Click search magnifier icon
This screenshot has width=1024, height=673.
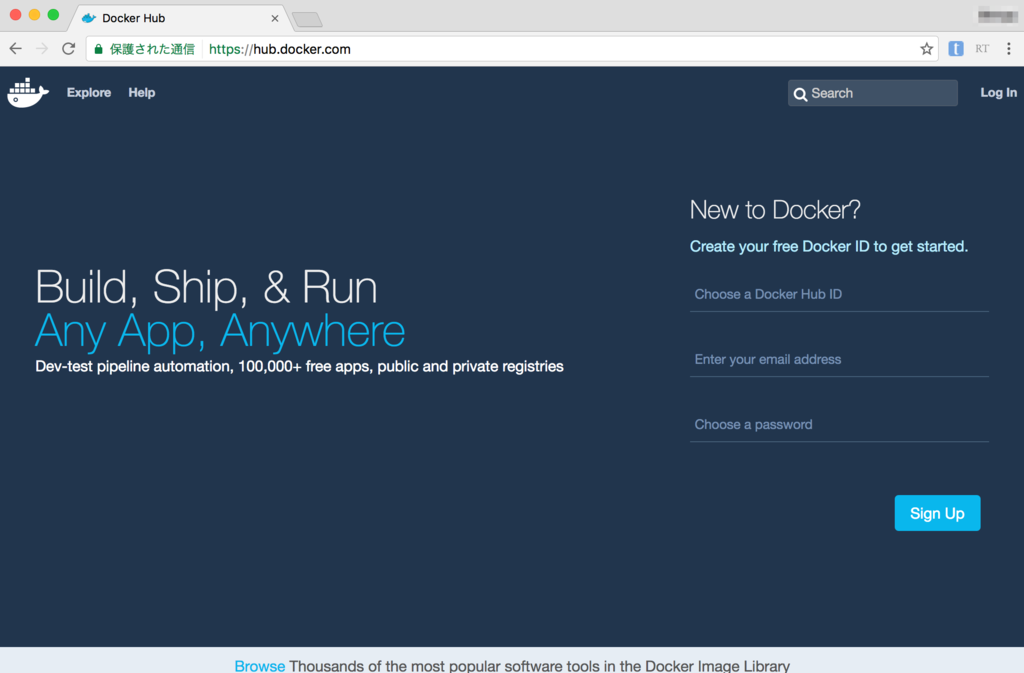pos(800,94)
